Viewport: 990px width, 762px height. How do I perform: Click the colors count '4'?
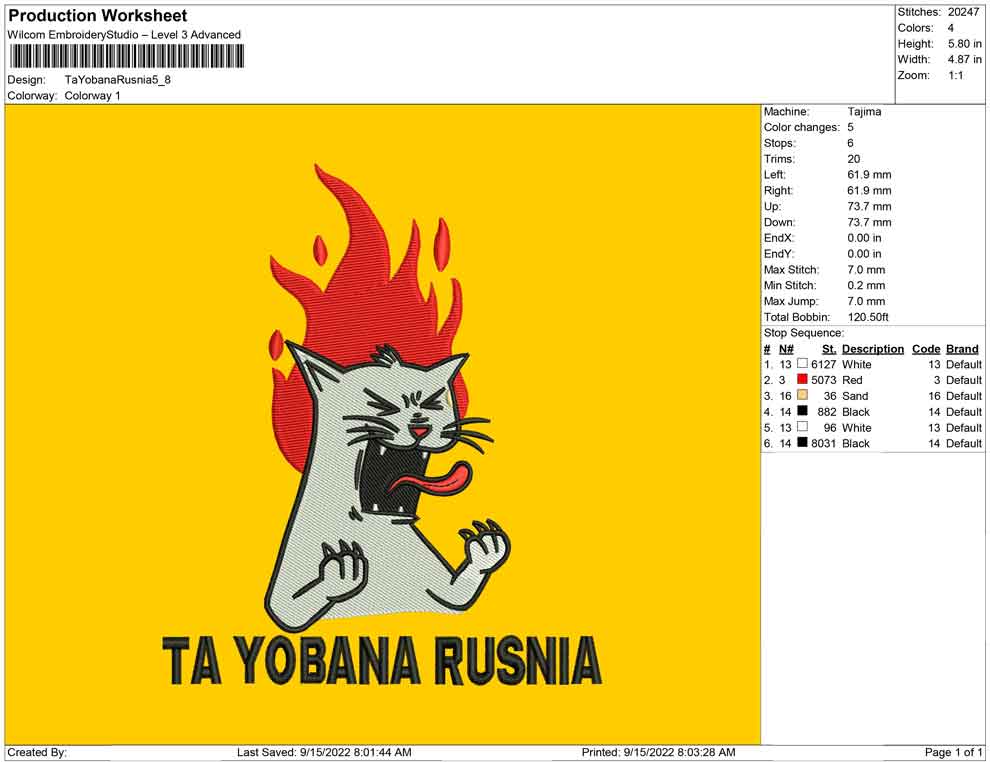tap(950, 28)
